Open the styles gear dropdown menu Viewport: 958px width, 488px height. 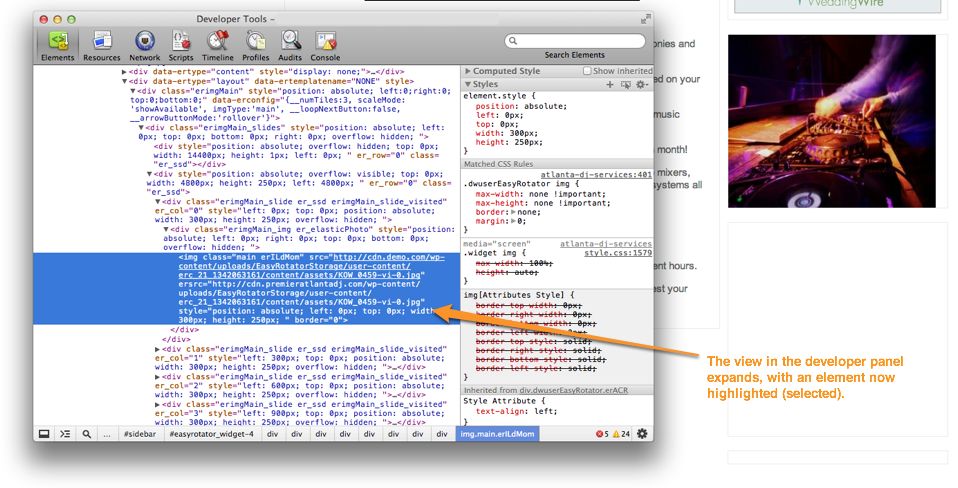point(641,85)
